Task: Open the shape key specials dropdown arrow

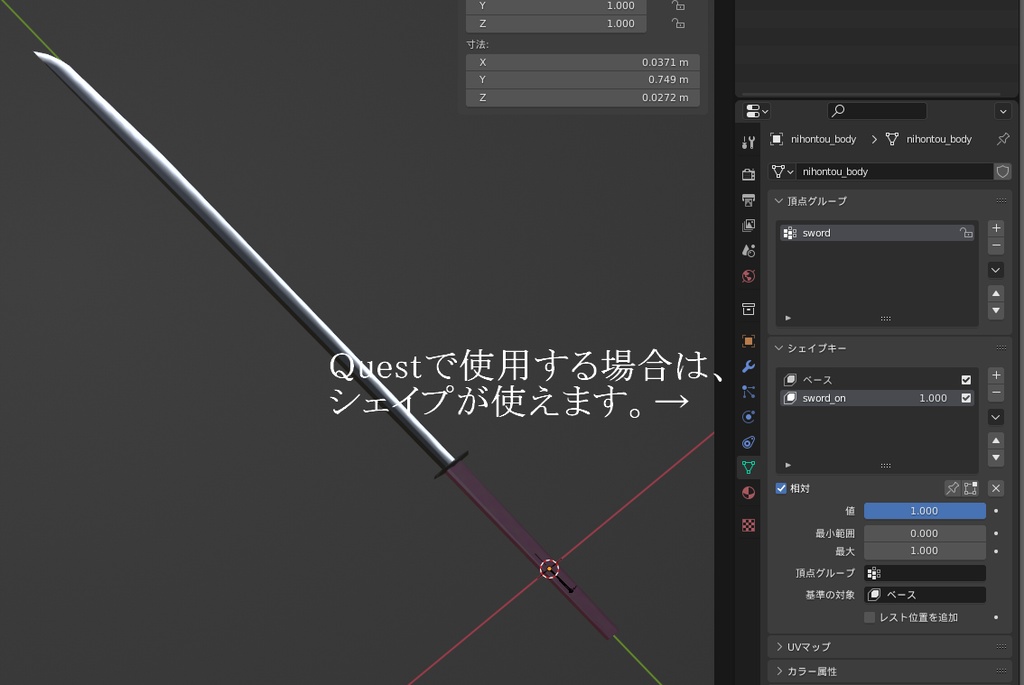Action: pos(996,417)
